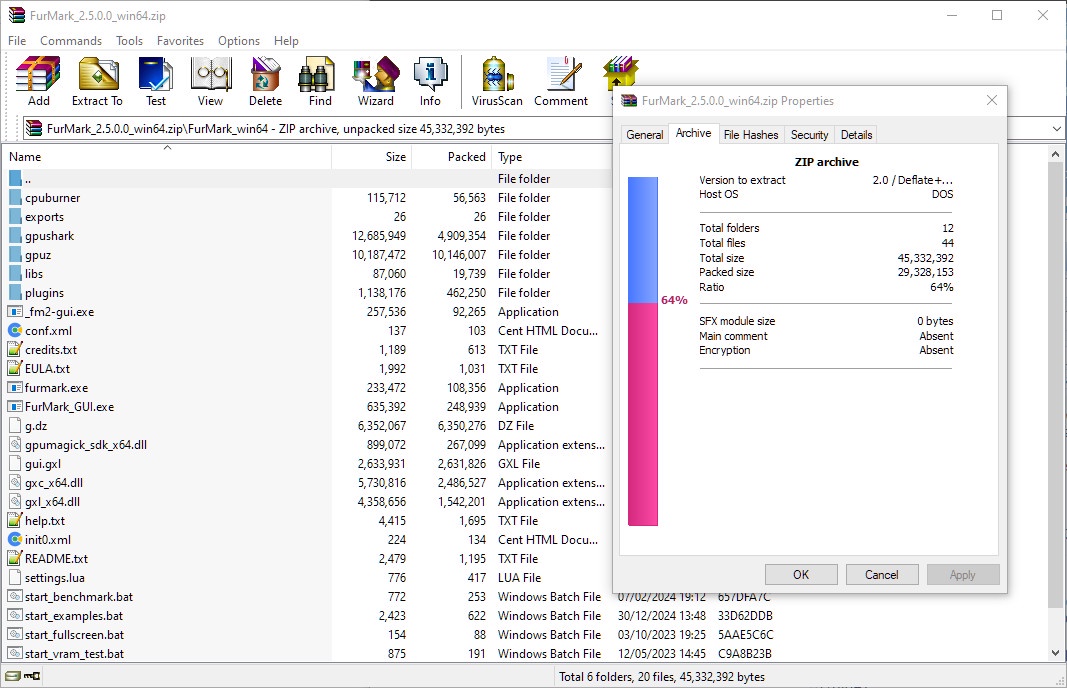This screenshot has height=688, width=1067.
Task: Sort file list by Packed column
Action: point(452,157)
